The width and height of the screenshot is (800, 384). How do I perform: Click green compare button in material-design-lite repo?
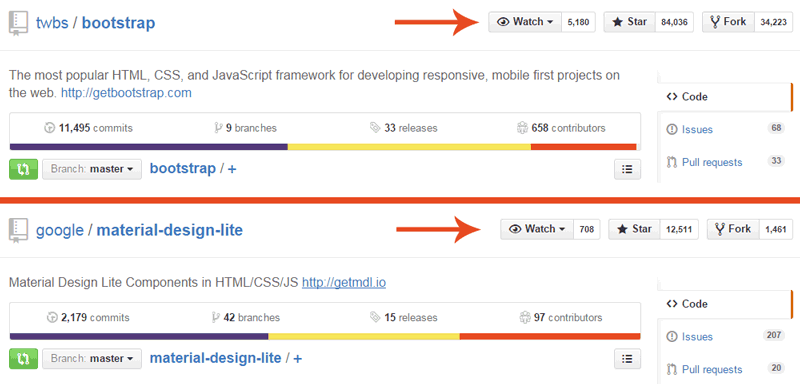23,359
